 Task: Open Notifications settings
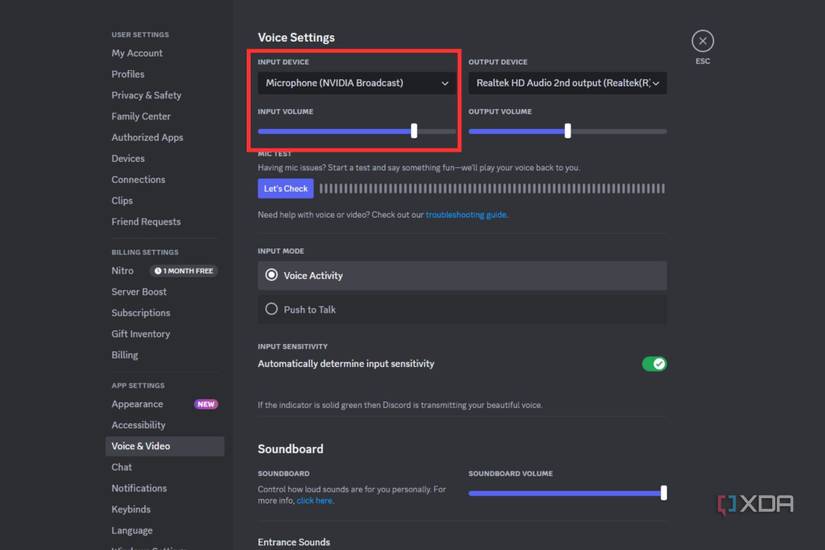click(x=139, y=488)
